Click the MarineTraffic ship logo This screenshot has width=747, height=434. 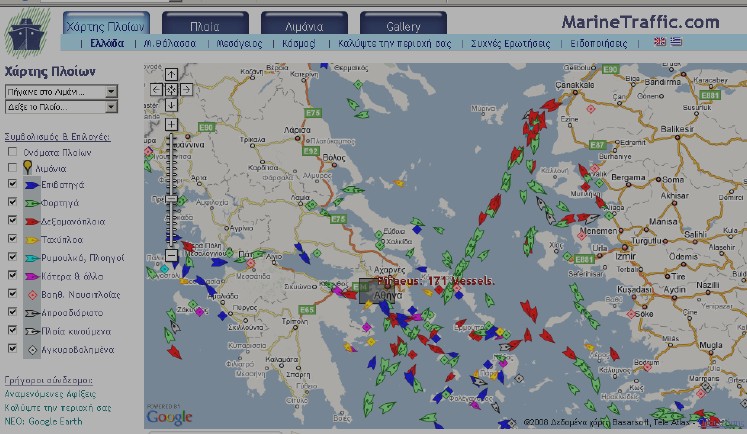point(27,32)
